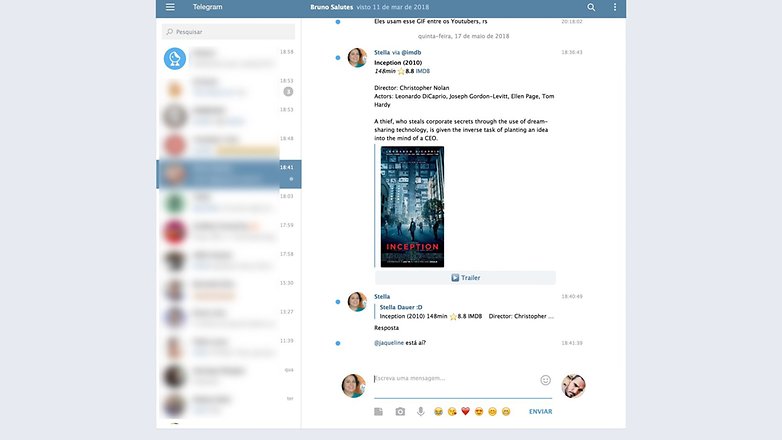782x440 pixels.
Task: Open the IMDB rating link
Action: click(x=422, y=71)
